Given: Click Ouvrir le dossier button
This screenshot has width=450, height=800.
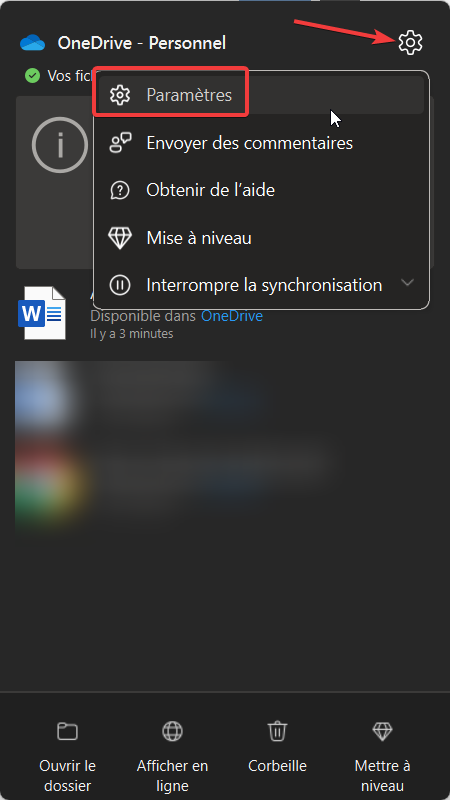Looking at the screenshot, I should pos(67,755).
